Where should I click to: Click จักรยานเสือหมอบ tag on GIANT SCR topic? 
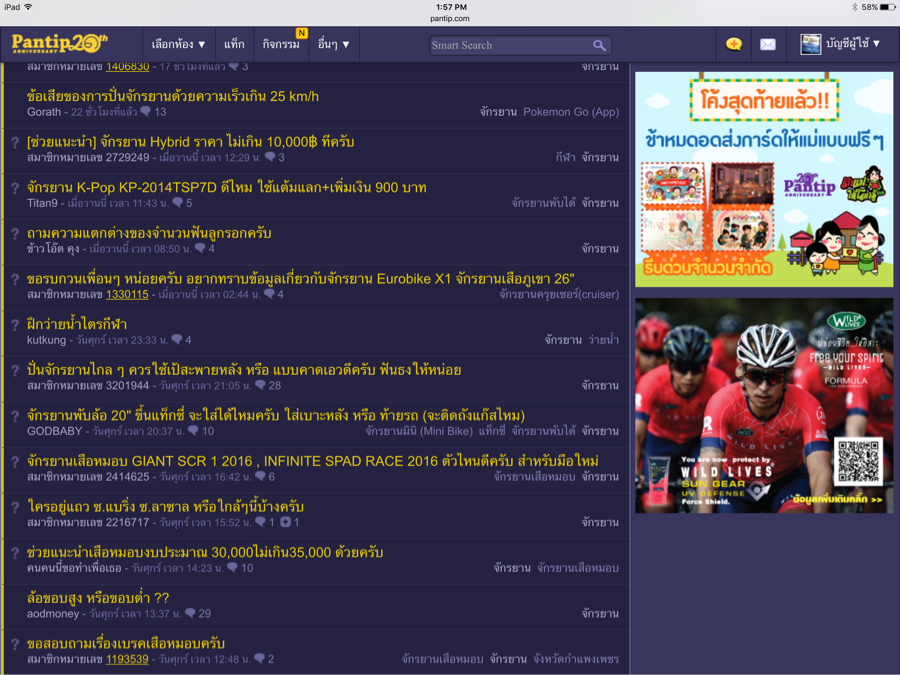[x=534, y=476]
